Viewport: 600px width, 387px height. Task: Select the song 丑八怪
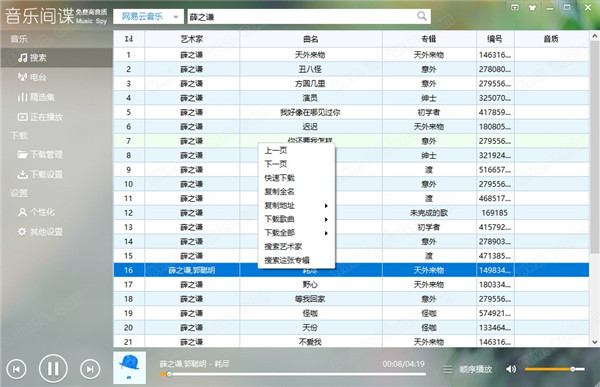click(310, 69)
